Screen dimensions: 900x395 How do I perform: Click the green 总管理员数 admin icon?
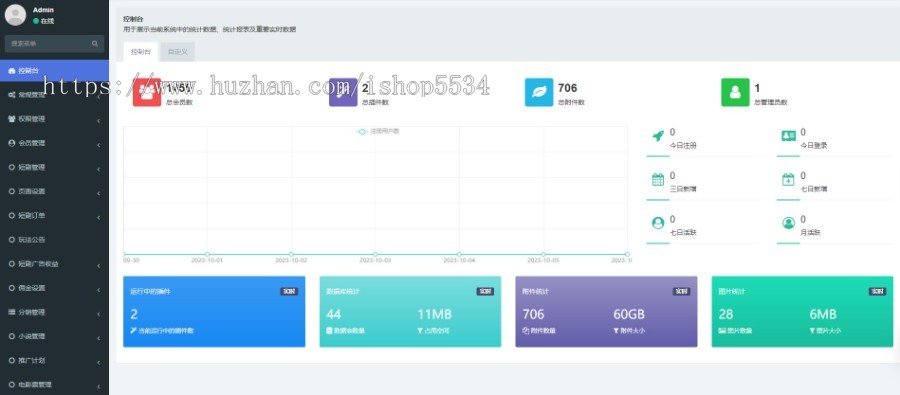(735, 92)
